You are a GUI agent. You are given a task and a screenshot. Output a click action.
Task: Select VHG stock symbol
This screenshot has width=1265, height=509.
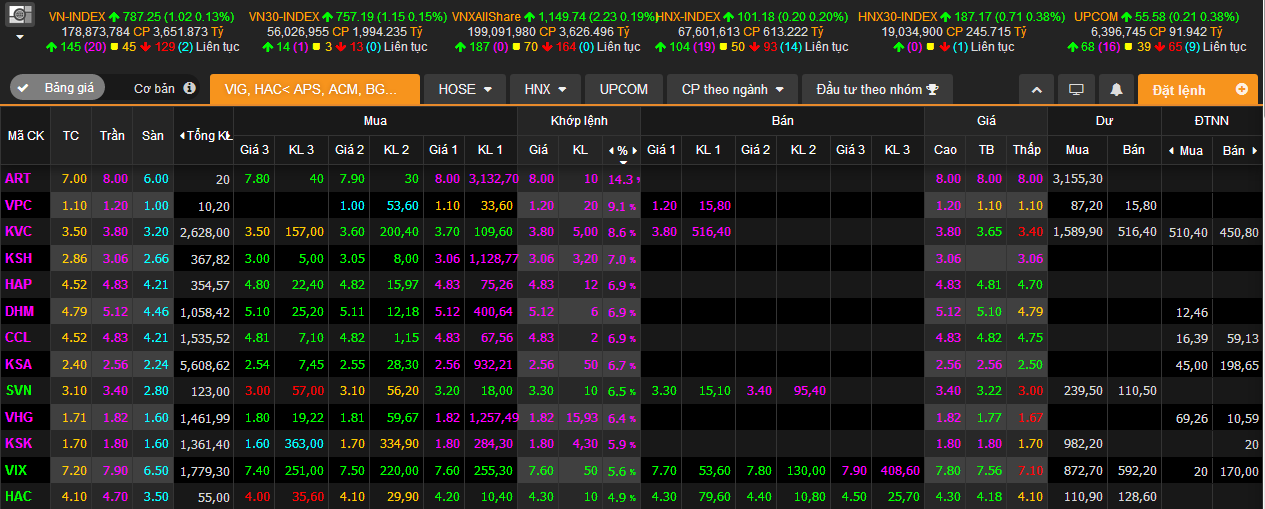pos(19,417)
